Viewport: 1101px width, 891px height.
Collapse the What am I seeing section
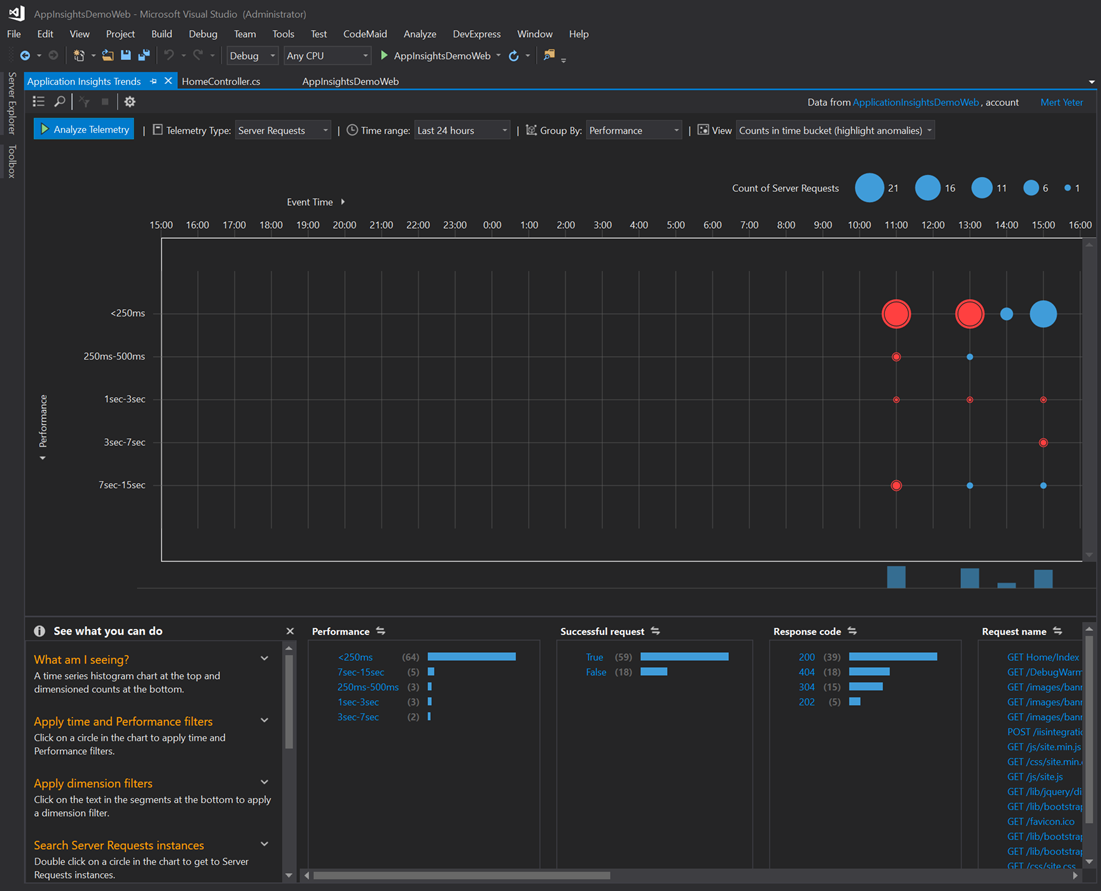(265, 659)
